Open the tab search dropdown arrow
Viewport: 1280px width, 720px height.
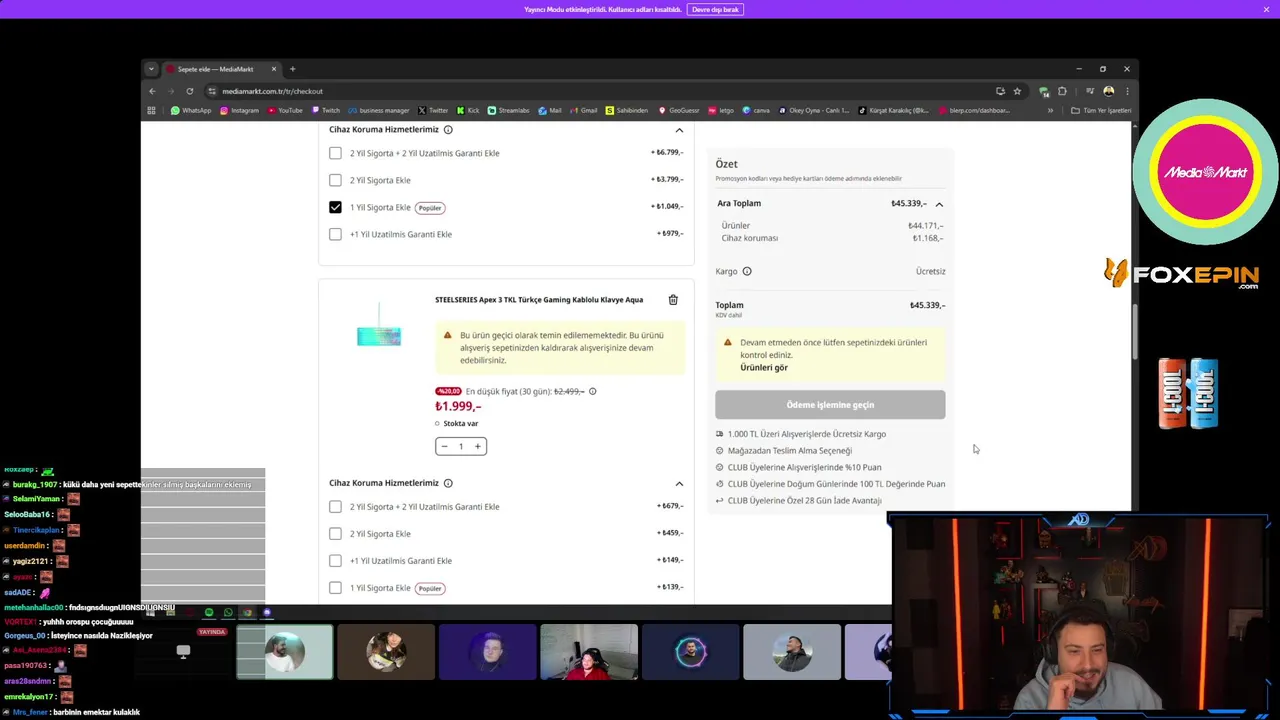pyautogui.click(x=151, y=69)
